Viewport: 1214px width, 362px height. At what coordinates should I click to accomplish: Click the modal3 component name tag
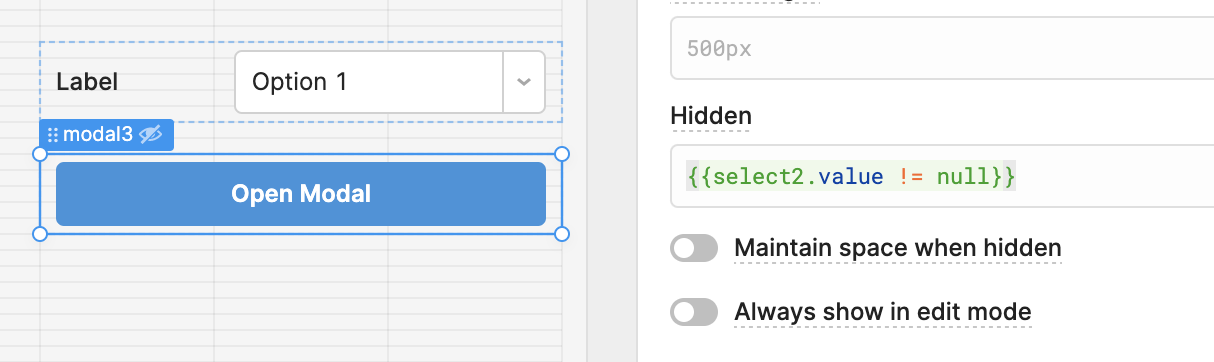(x=107, y=135)
